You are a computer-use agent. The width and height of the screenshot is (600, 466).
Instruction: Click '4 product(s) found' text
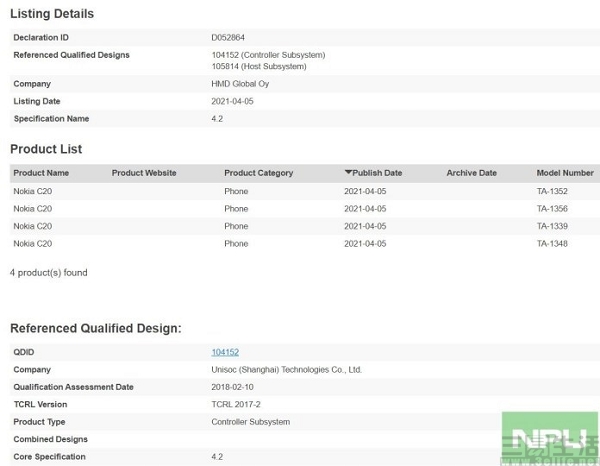(49, 272)
